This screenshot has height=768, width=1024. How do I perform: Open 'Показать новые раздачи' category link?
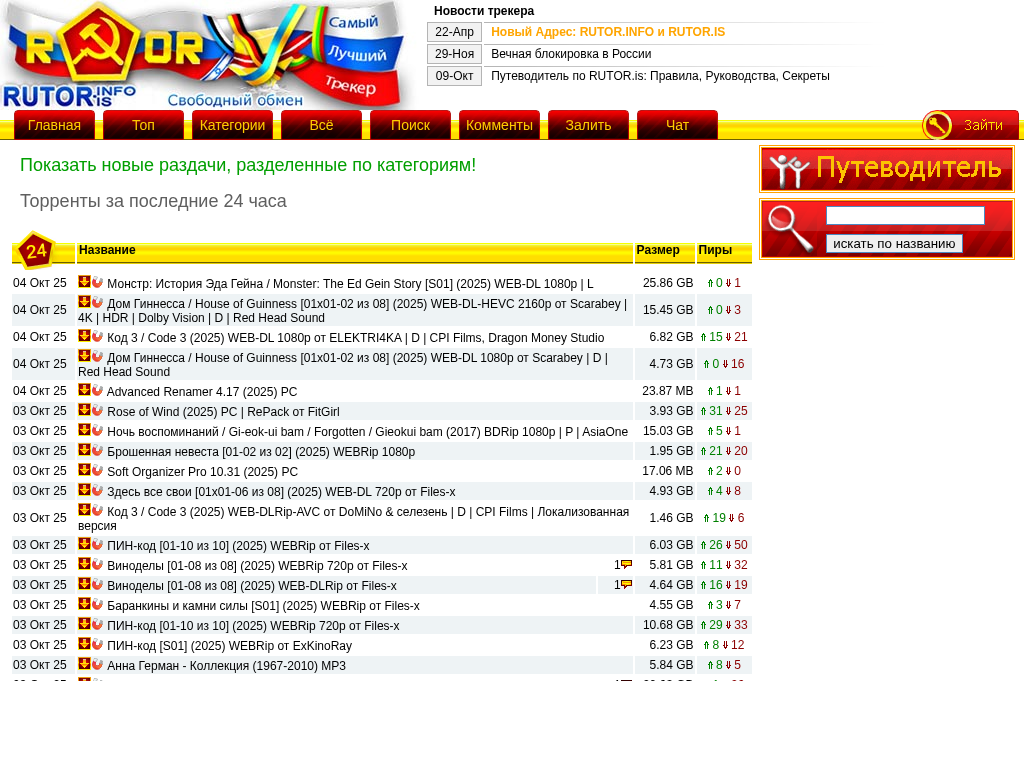click(248, 165)
